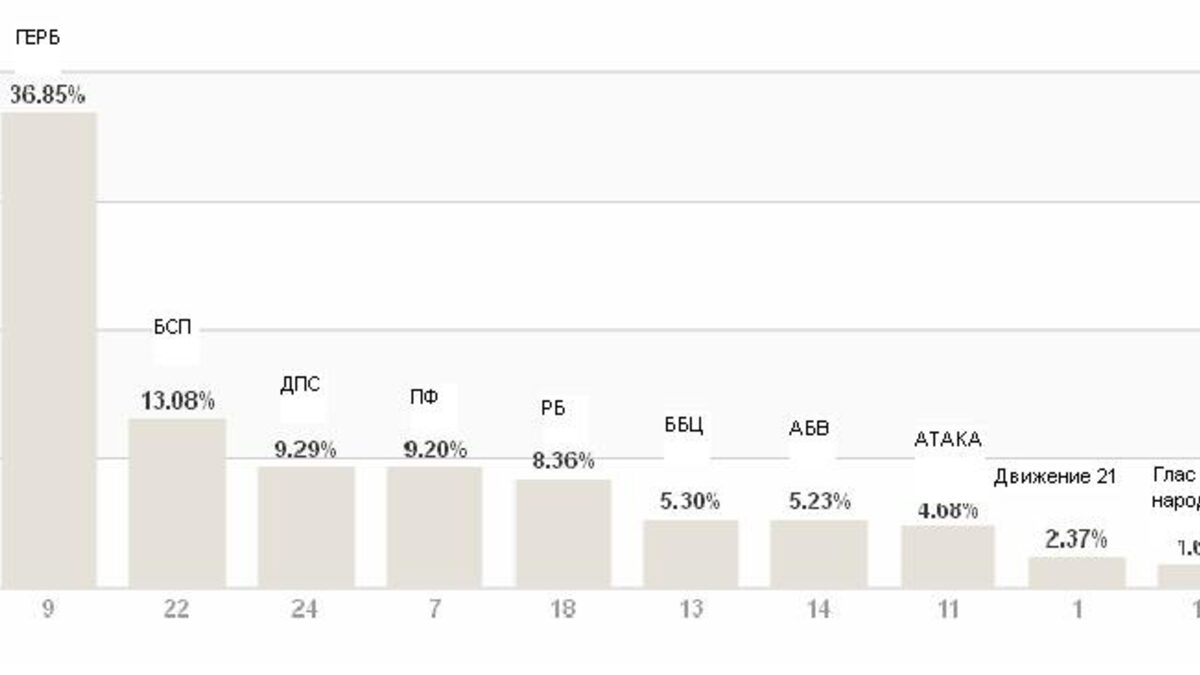Click the ГЕРБ party label
Screen dimensions: 1200x675
37,40
